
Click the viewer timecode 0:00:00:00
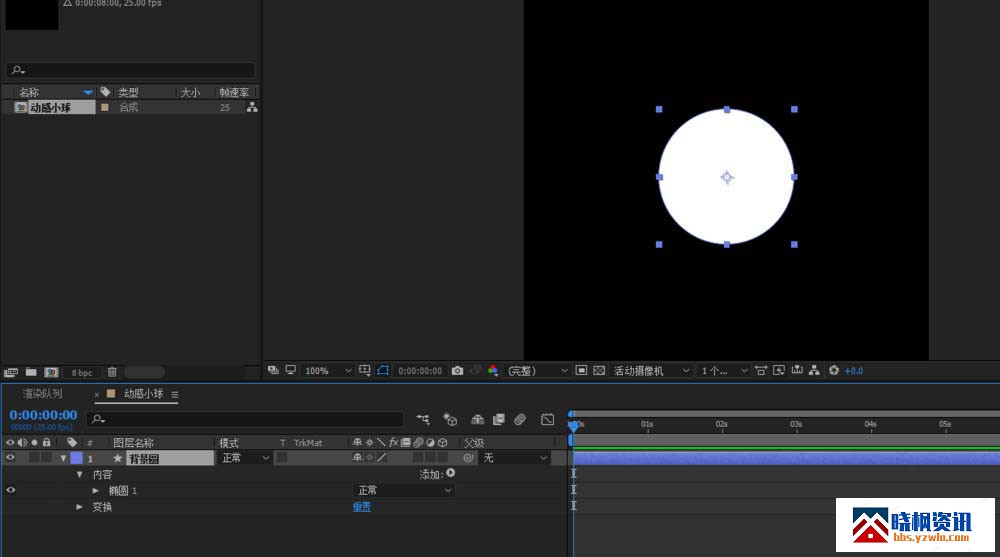(420, 371)
